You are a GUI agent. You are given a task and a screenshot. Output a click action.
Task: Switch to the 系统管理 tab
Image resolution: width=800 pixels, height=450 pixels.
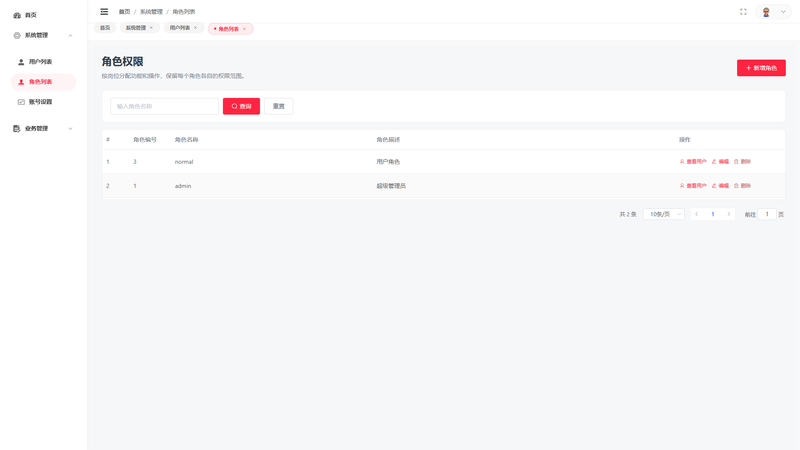tap(136, 28)
